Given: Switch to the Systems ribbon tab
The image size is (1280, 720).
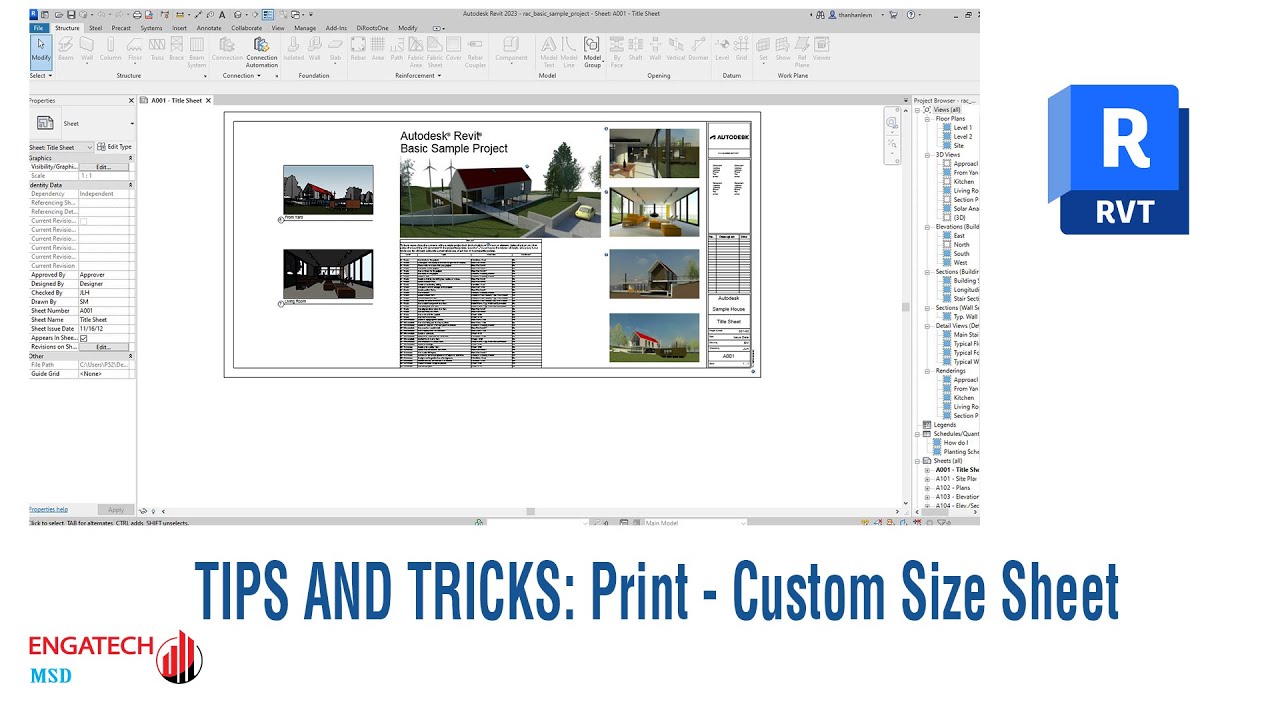Looking at the screenshot, I should tap(151, 28).
